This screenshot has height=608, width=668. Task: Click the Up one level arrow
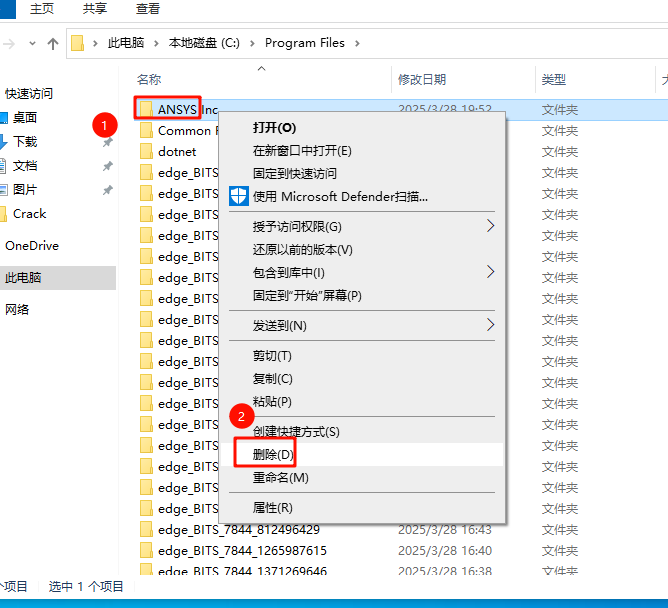coord(53,43)
